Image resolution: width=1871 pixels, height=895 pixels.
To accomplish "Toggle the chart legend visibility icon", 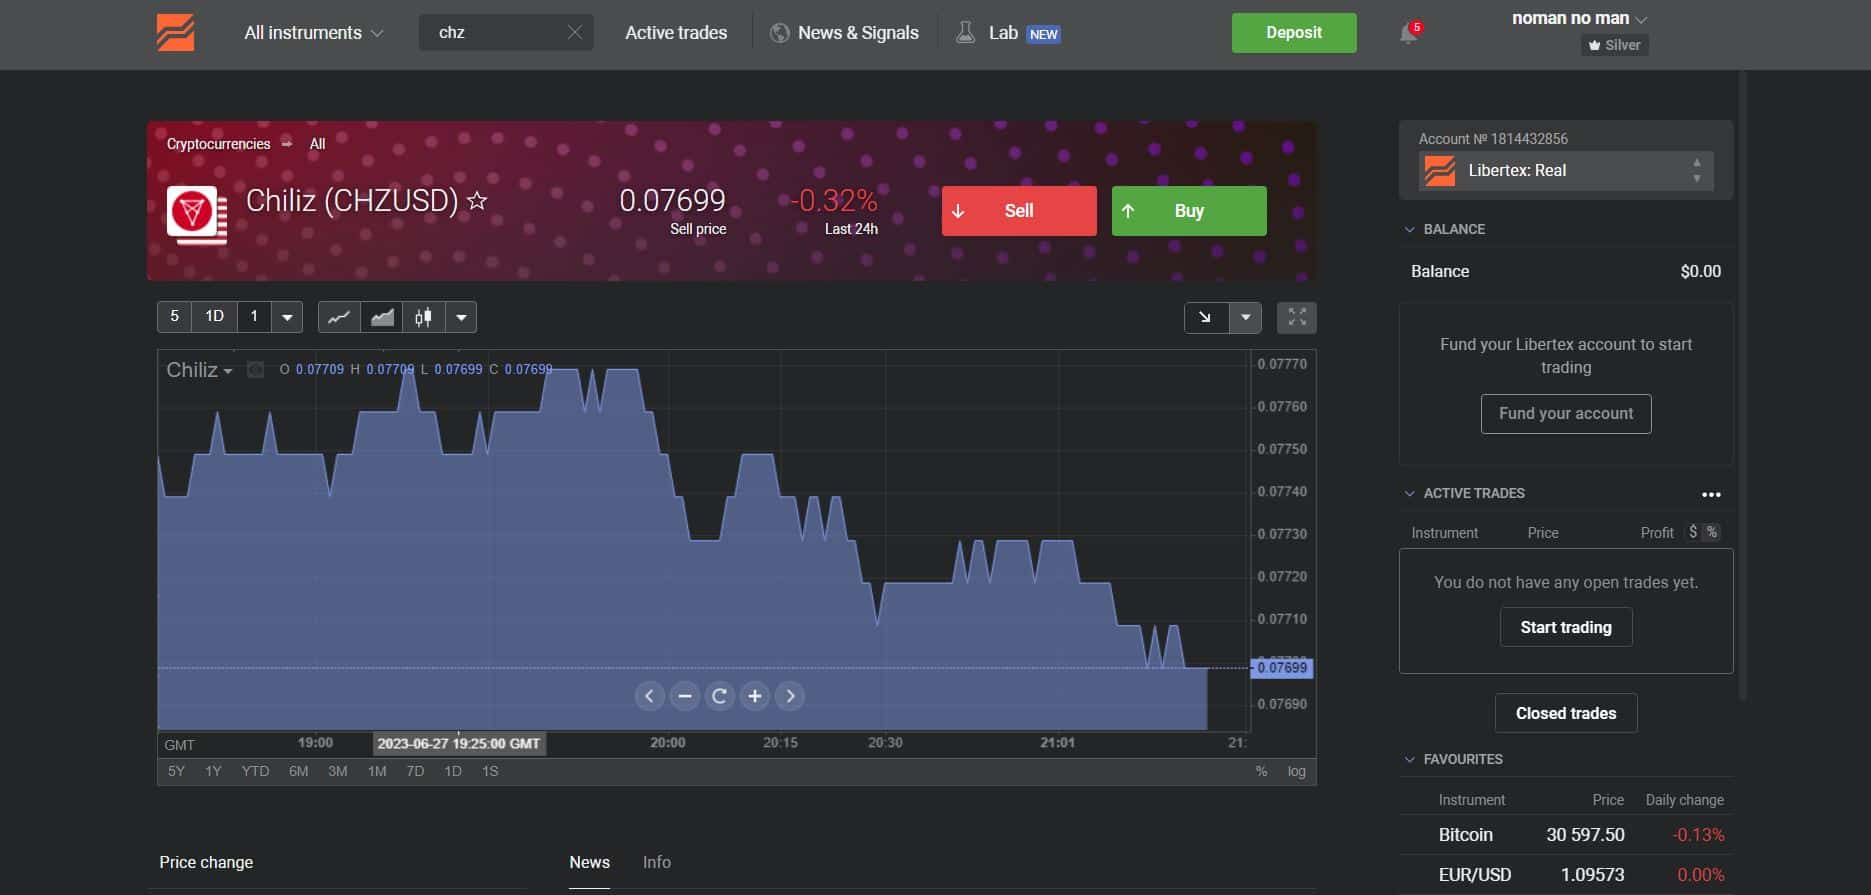I will 256,370.
